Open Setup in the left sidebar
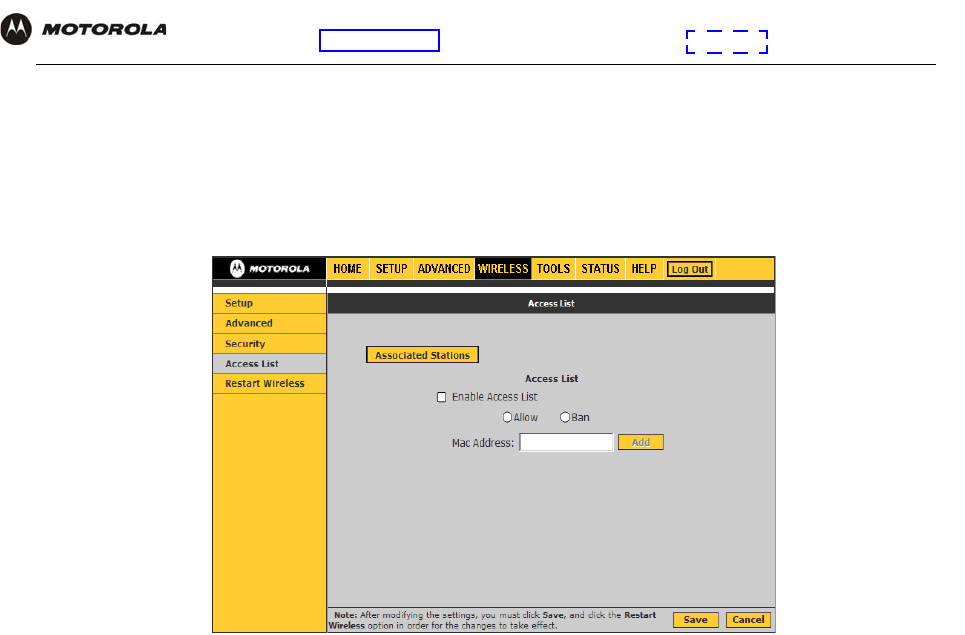This screenshot has width=965, height=635. [270, 303]
